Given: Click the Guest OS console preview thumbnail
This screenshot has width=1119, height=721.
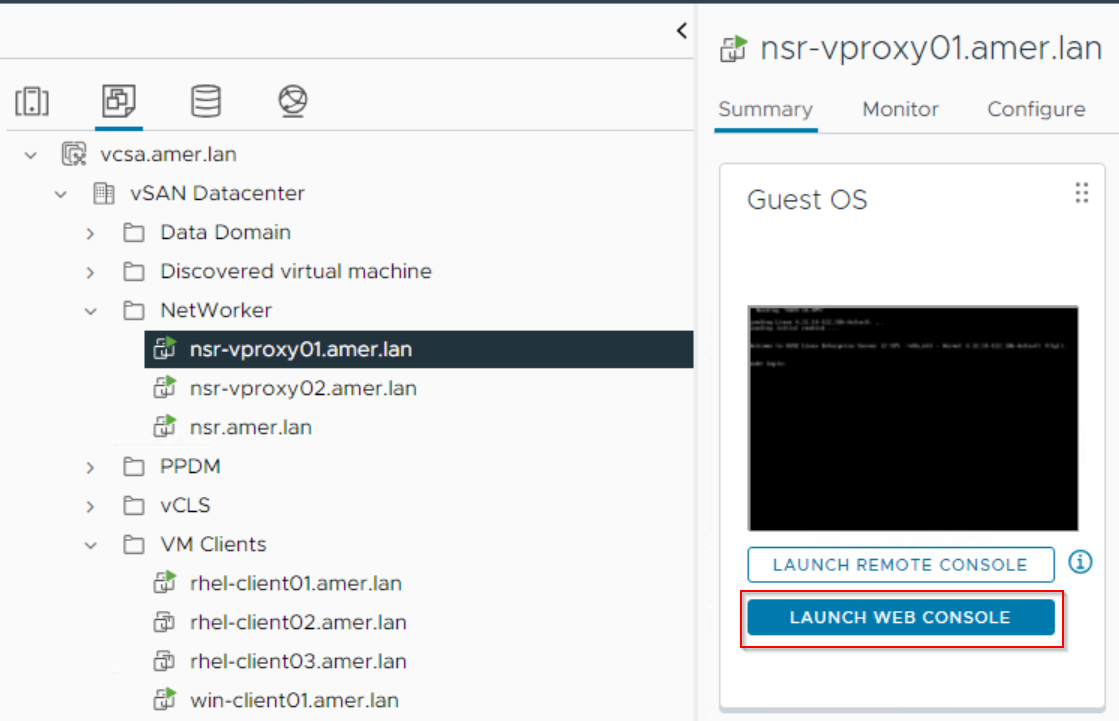Looking at the screenshot, I should (x=913, y=418).
